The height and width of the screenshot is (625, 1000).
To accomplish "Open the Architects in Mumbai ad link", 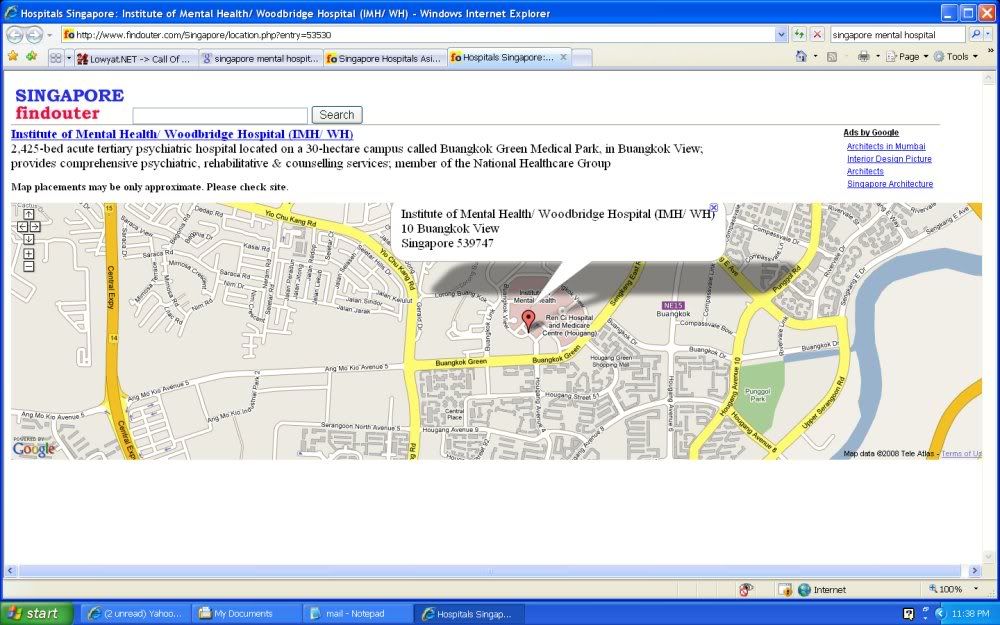I will 886,146.
